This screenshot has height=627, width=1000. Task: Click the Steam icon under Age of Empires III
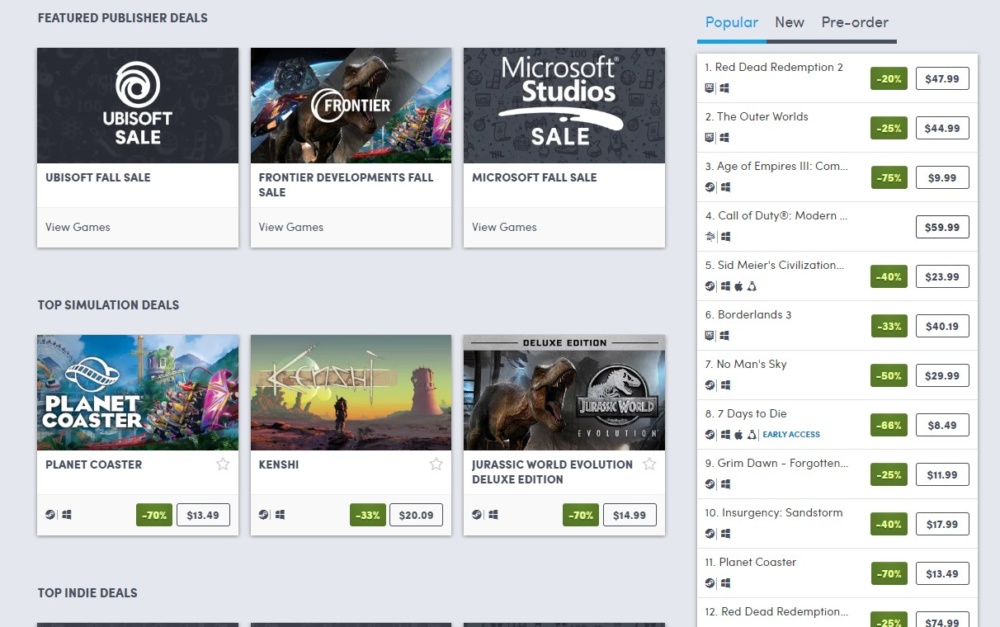(x=710, y=187)
